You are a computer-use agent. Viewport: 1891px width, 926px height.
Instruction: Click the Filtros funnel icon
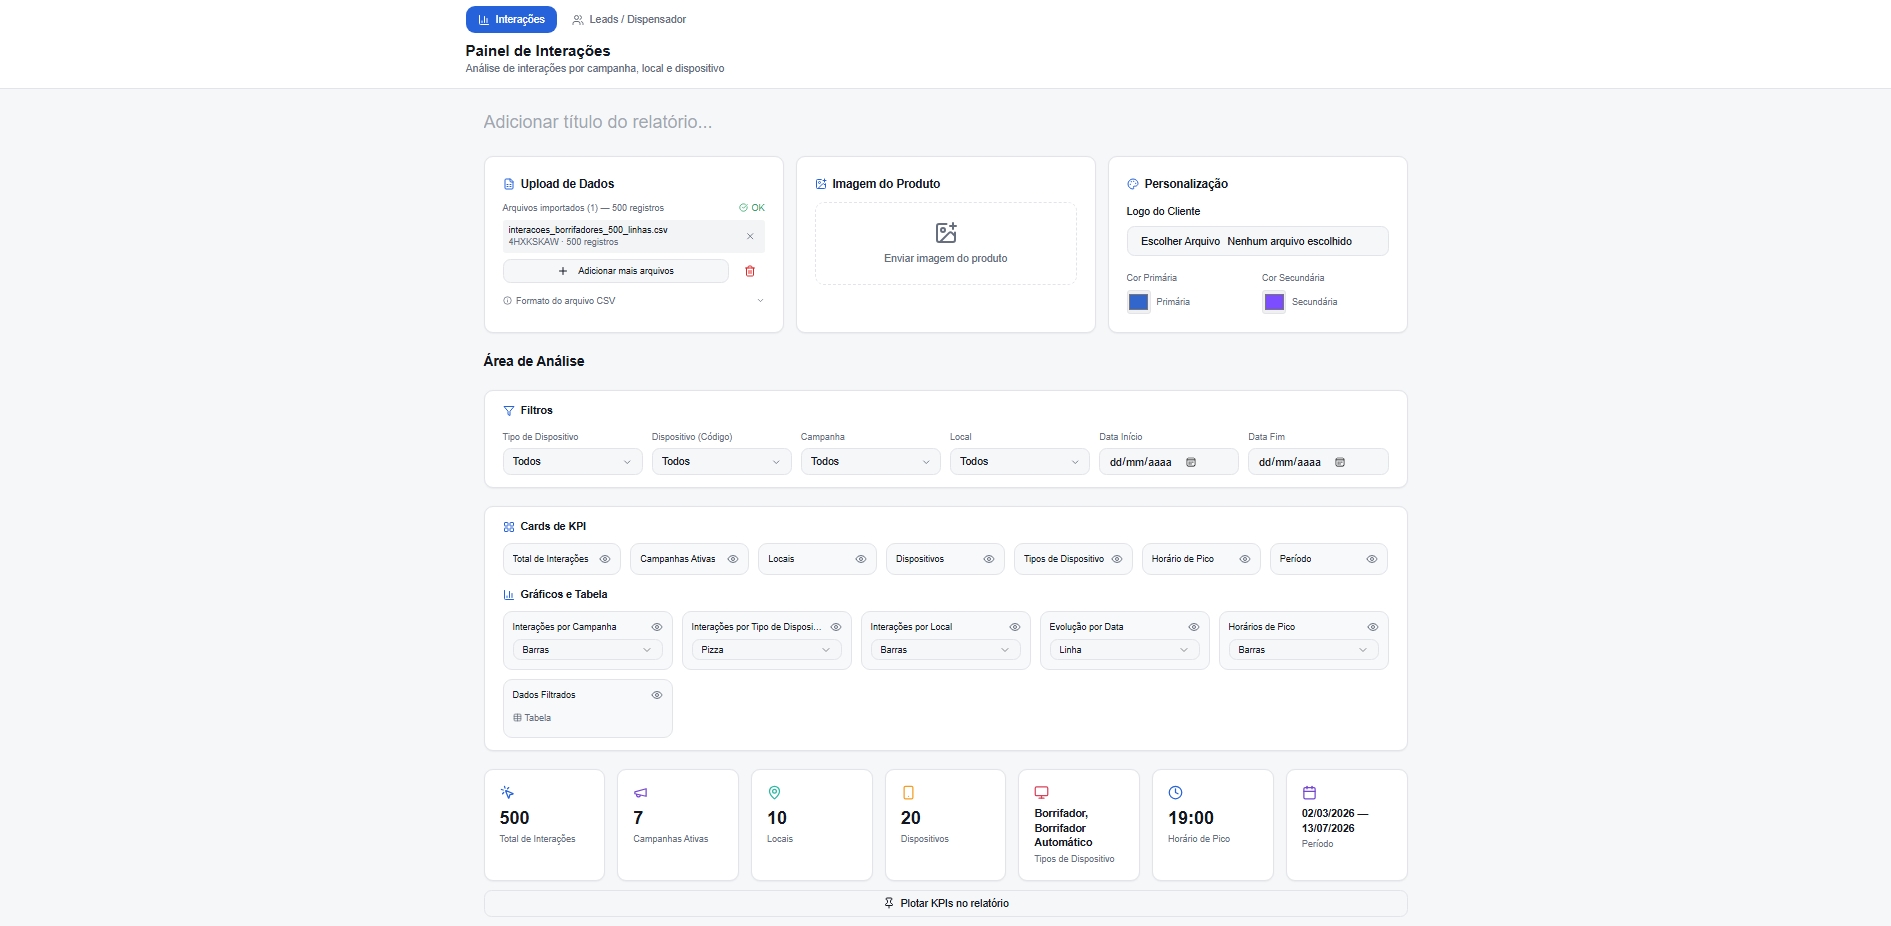pyautogui.click(x=509, y=411)
